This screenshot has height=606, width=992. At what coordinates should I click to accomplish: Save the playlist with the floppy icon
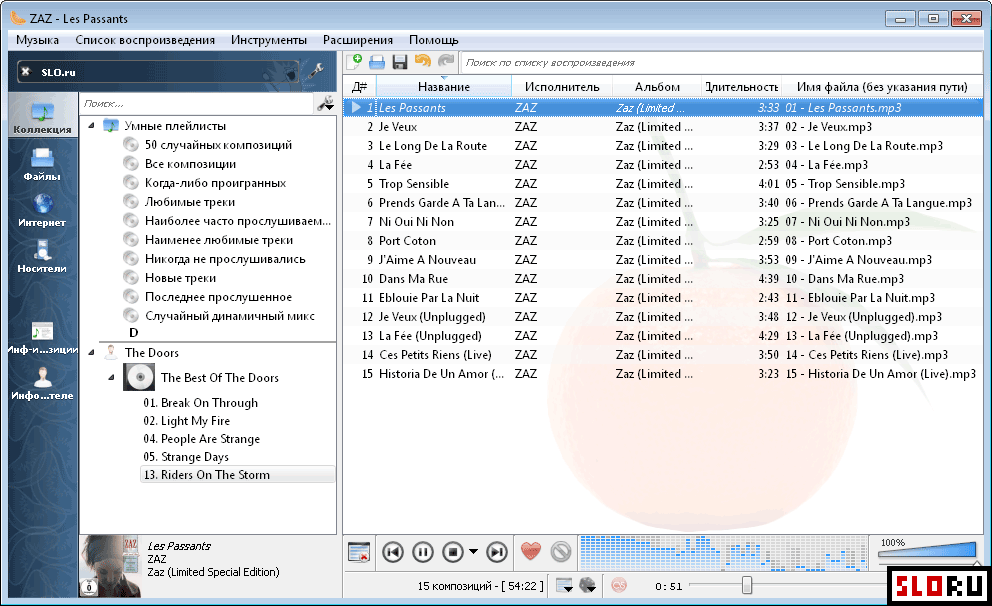(x=400, y=62)
